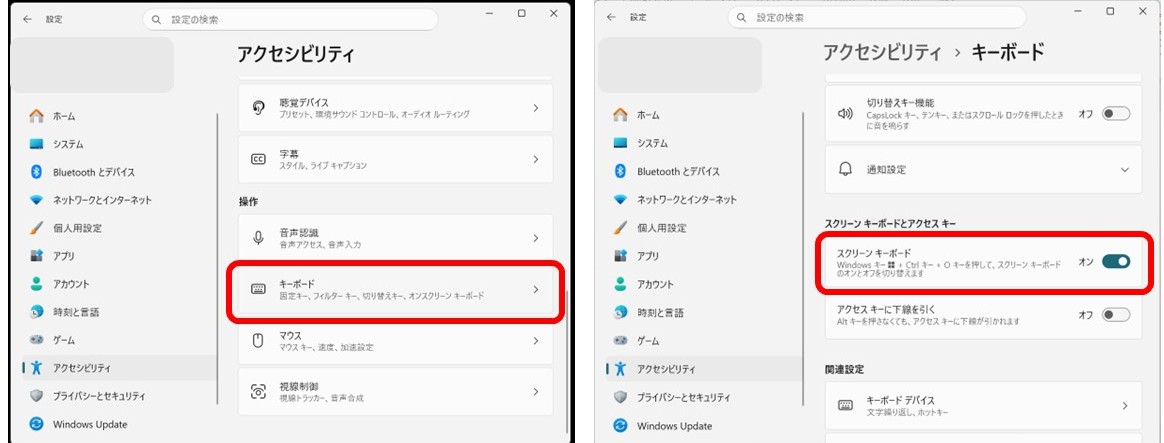Click the 切り替えキー機能 speaker icon
Viewport: 1164px width, 443px height.
tap(845, 114)
